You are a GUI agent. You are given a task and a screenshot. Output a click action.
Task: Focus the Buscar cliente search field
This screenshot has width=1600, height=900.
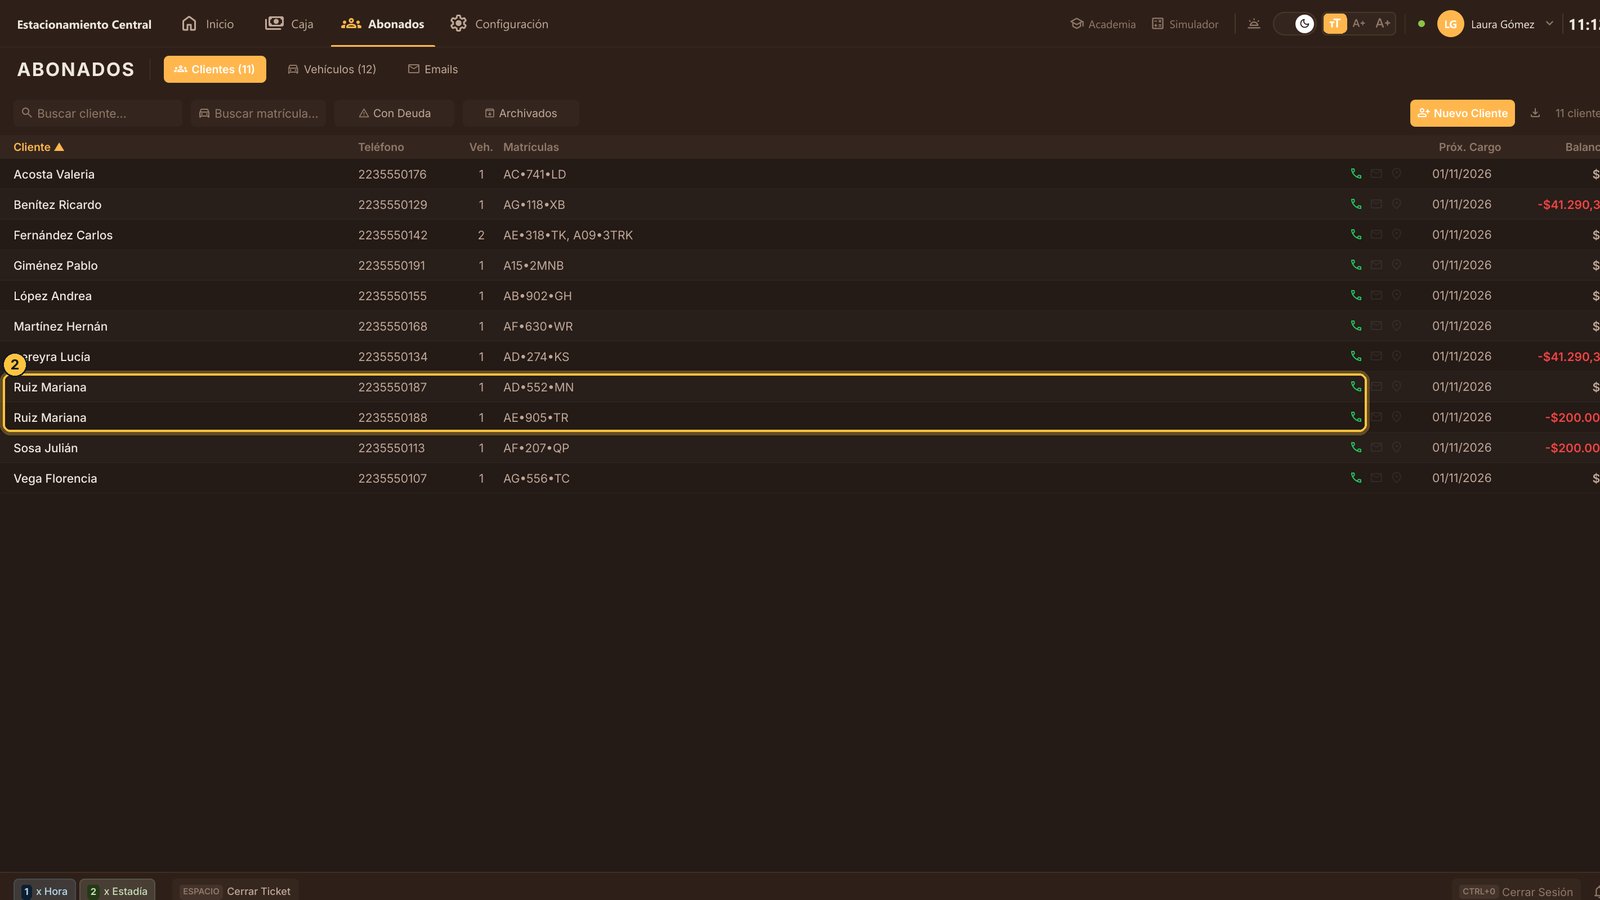[x=98, y=113]
